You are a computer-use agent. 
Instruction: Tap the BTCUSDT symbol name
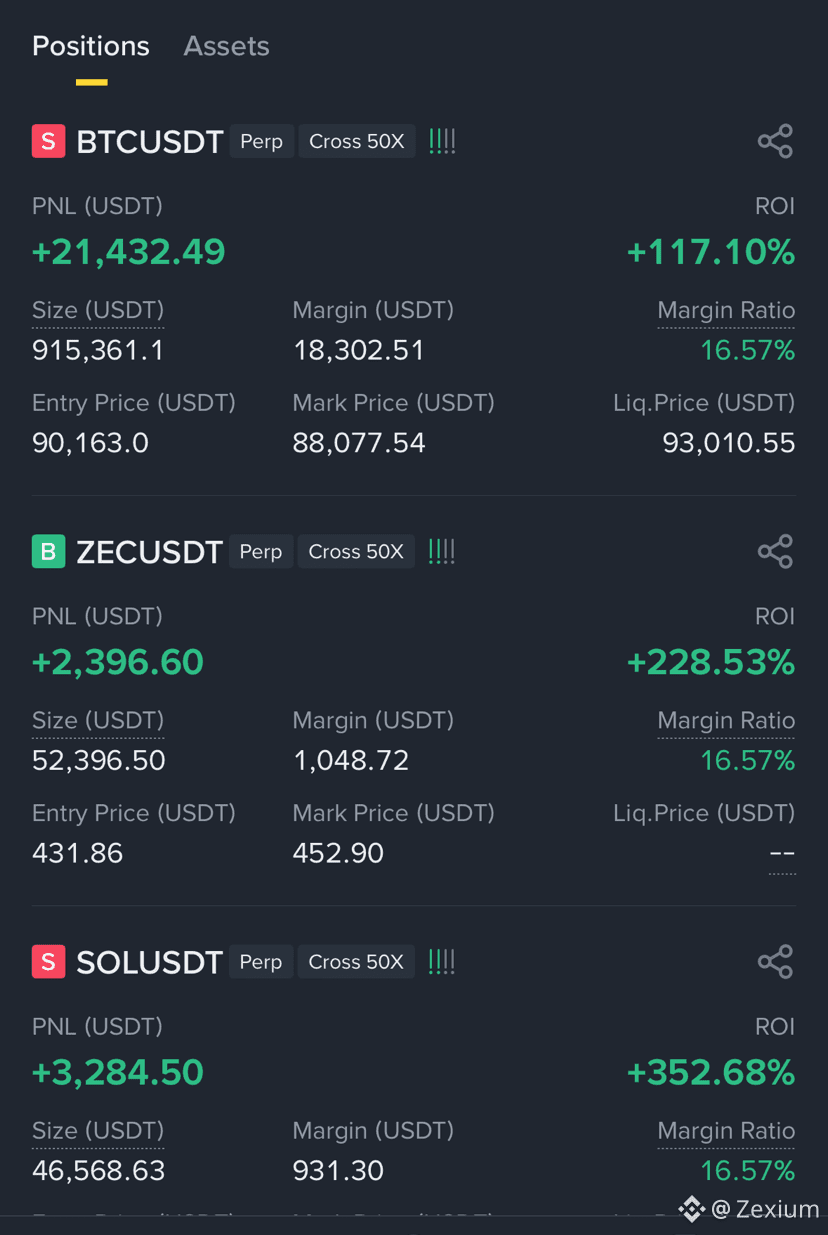(x=149, y=142)
